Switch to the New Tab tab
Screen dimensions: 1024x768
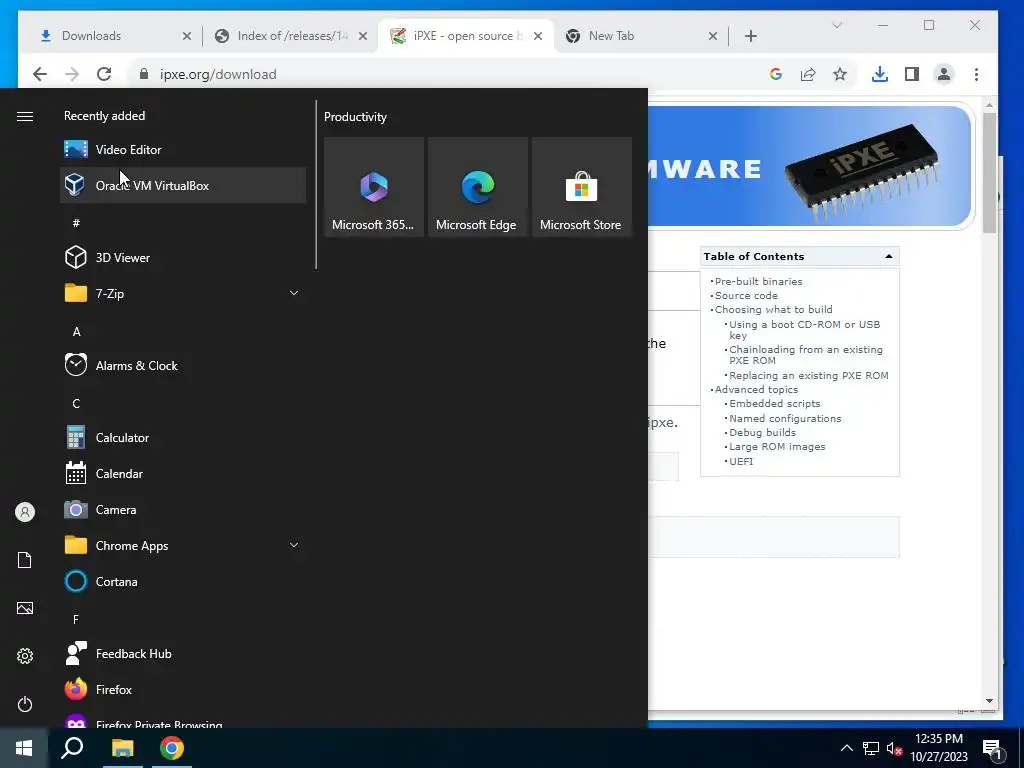[641, 36]
